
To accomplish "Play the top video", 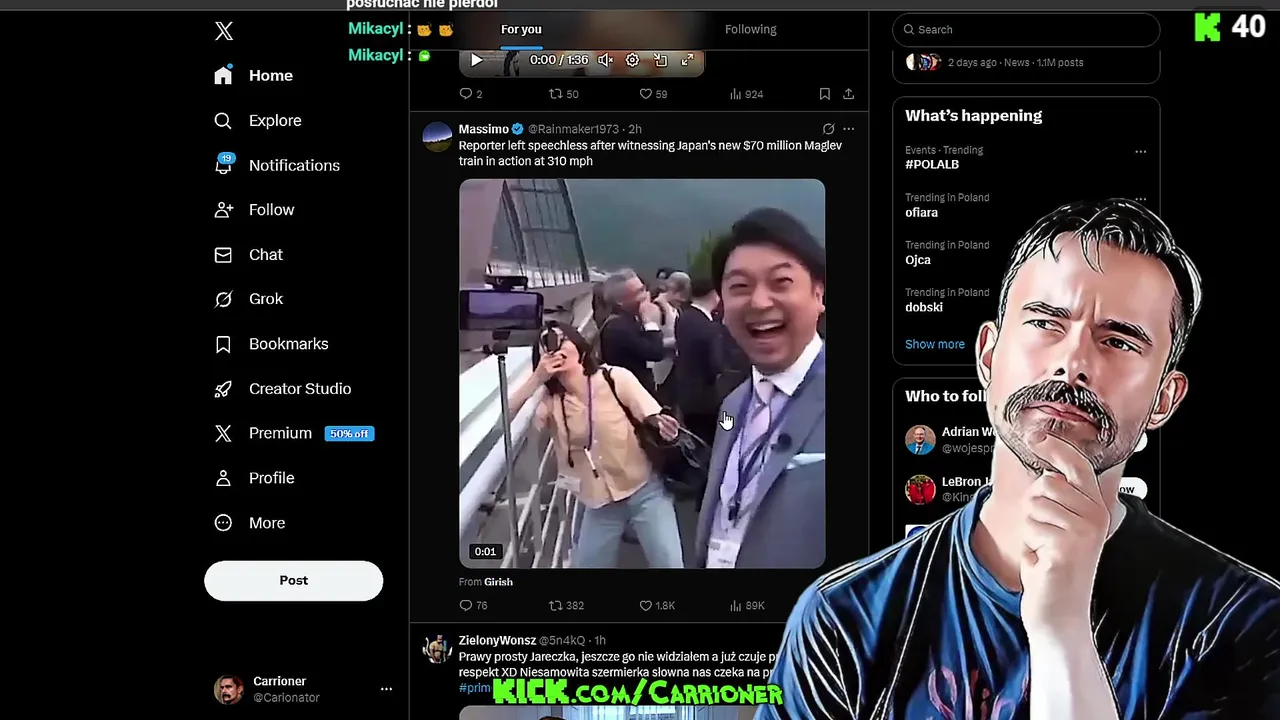I will (x=477, y=60).
